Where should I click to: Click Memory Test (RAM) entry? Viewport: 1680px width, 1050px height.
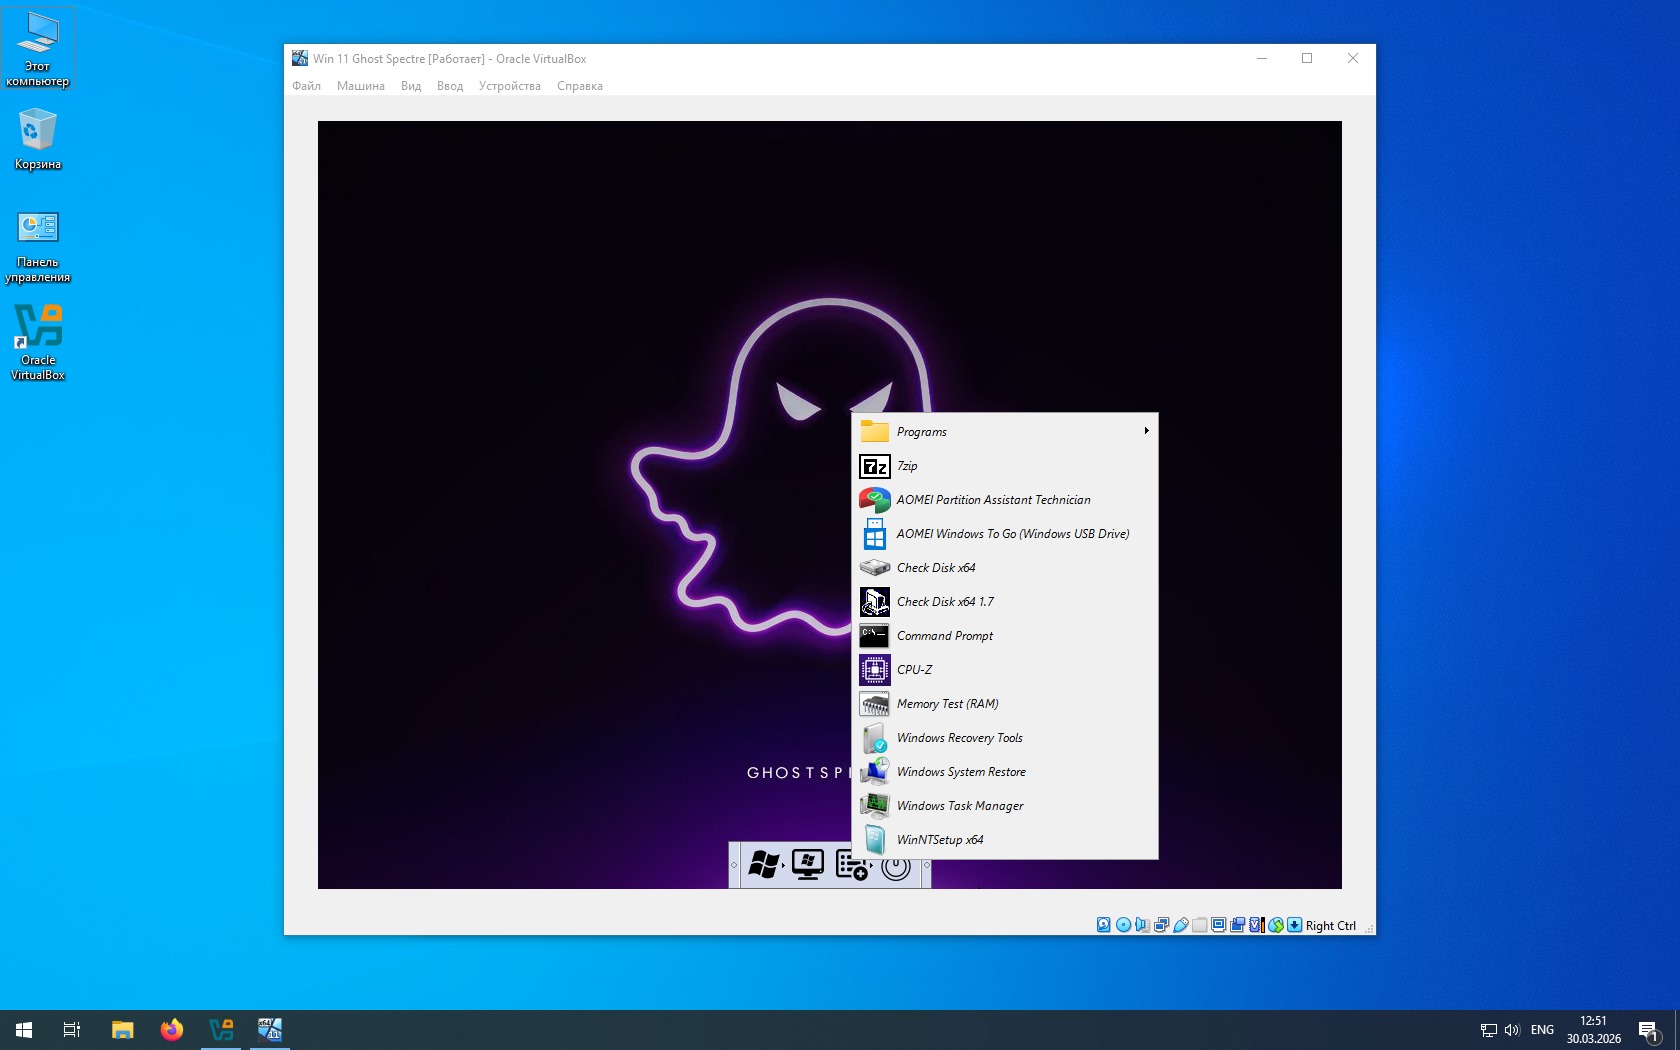coord(947,704)
